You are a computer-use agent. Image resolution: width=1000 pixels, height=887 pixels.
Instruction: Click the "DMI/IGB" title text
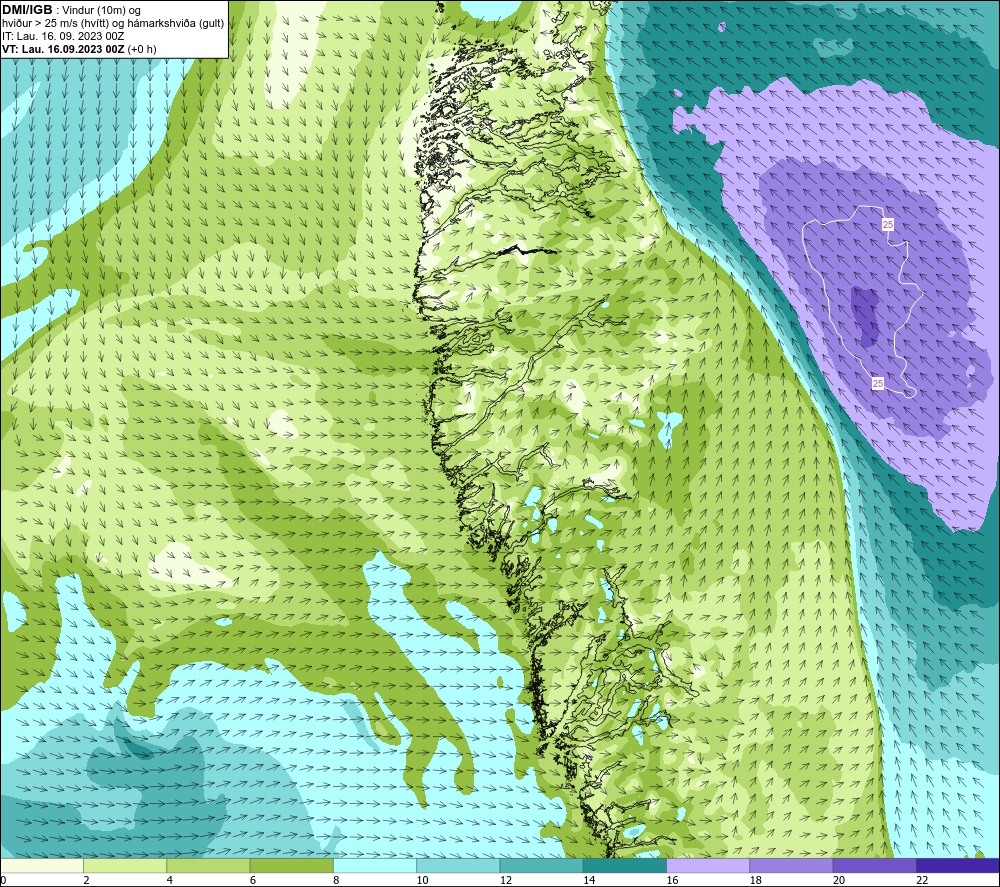pyautogui.click(x=27, y=10)
